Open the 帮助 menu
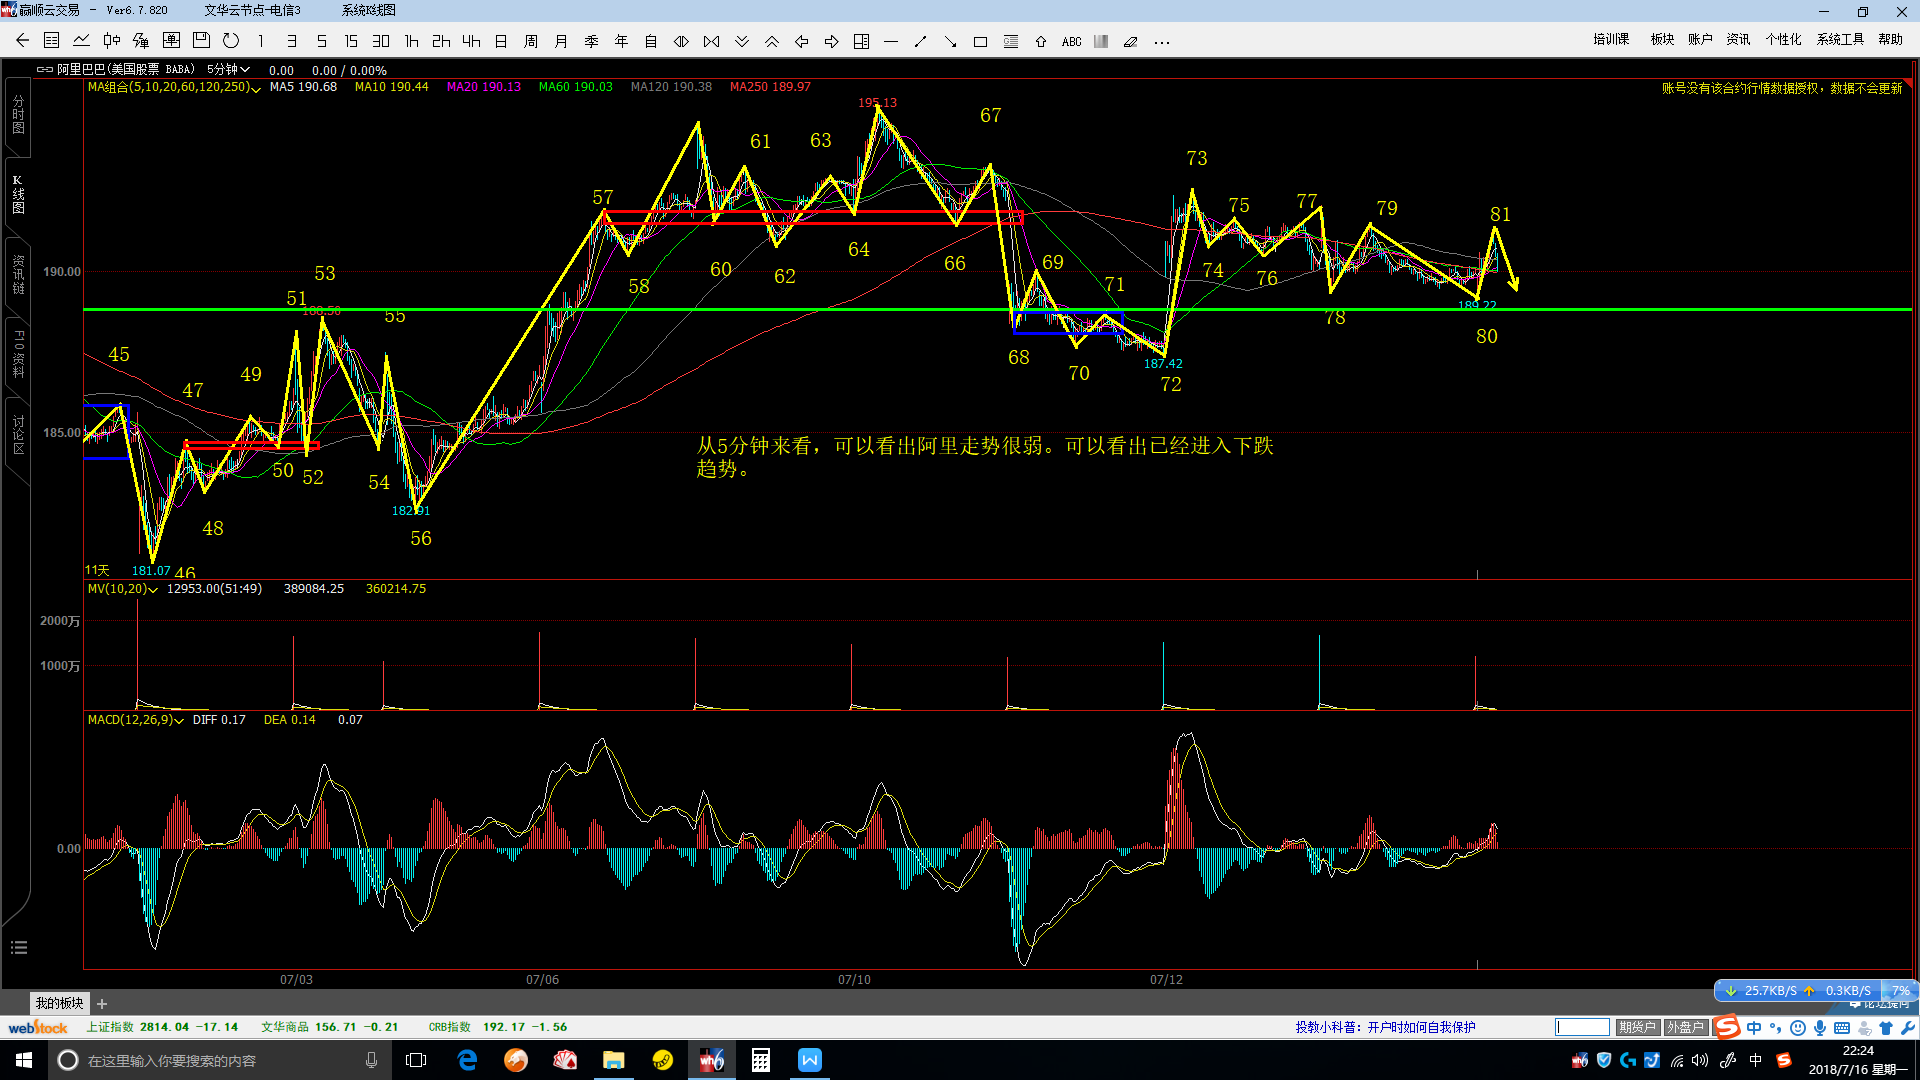The width and height of the screenshot is (1920, 1080). 1890,39
